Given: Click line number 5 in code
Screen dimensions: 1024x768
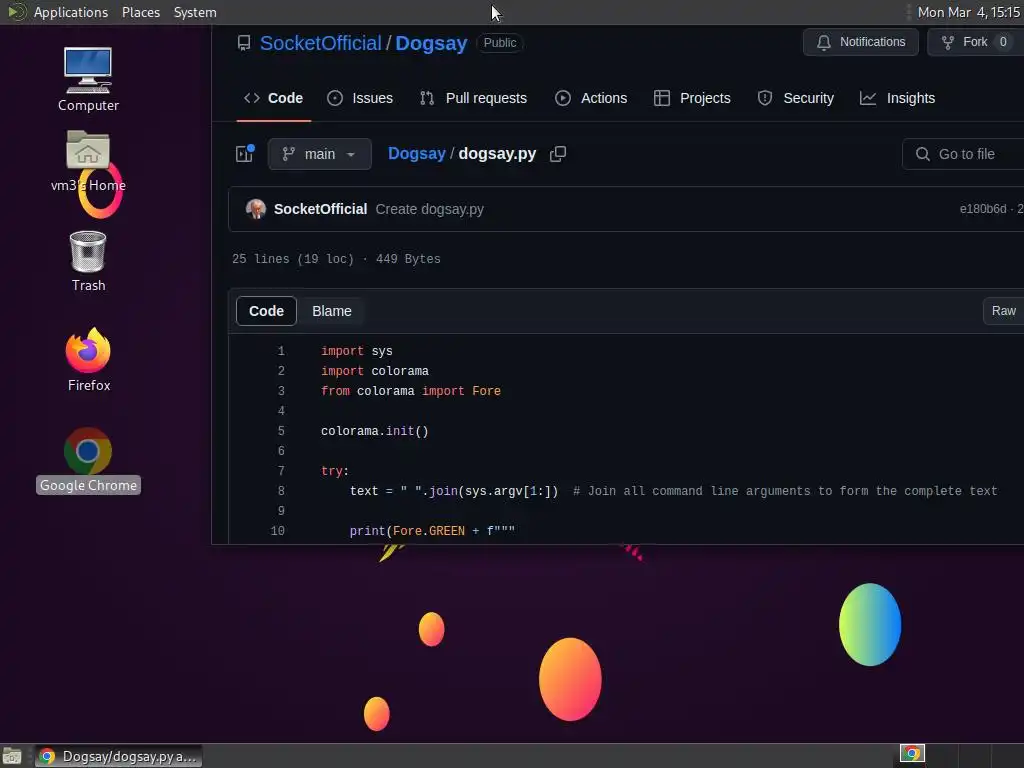Looking at the screenshot, I should (281, 431).
